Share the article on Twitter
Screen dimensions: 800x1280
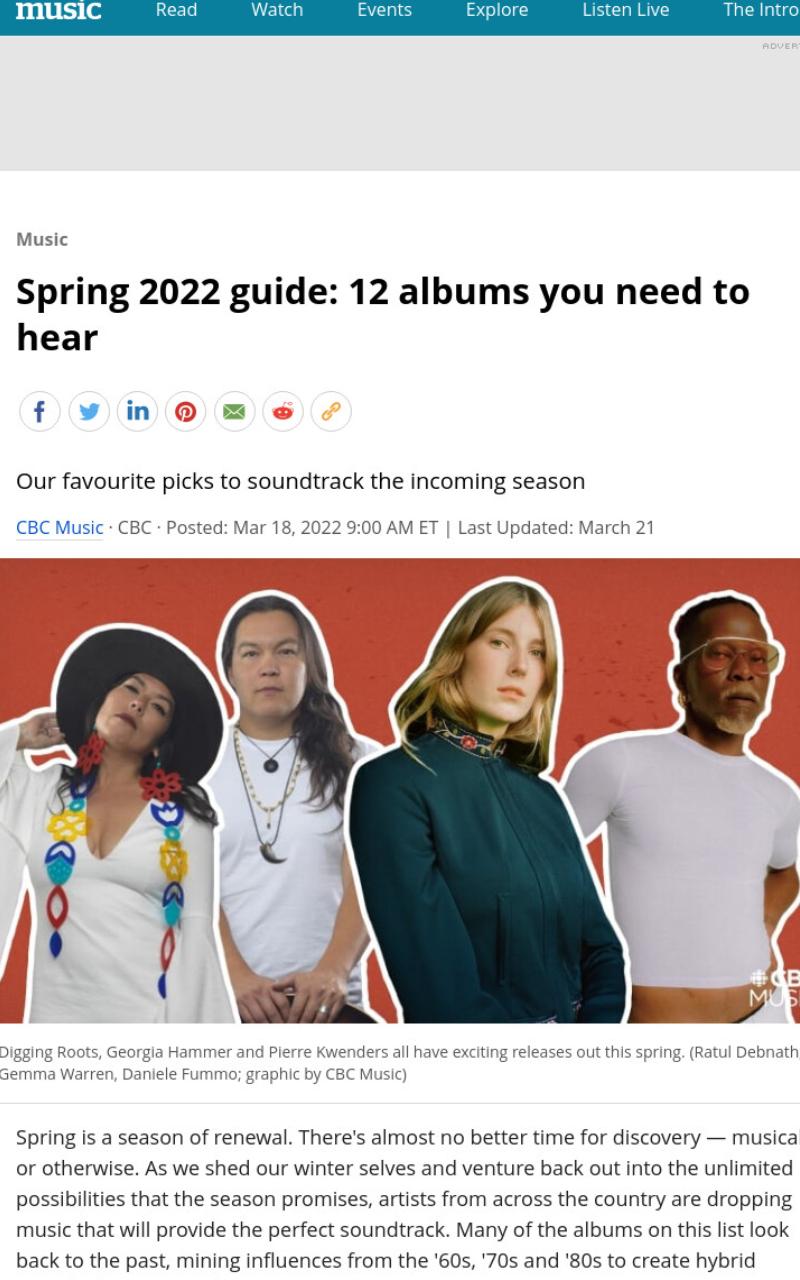click(89, 411)
